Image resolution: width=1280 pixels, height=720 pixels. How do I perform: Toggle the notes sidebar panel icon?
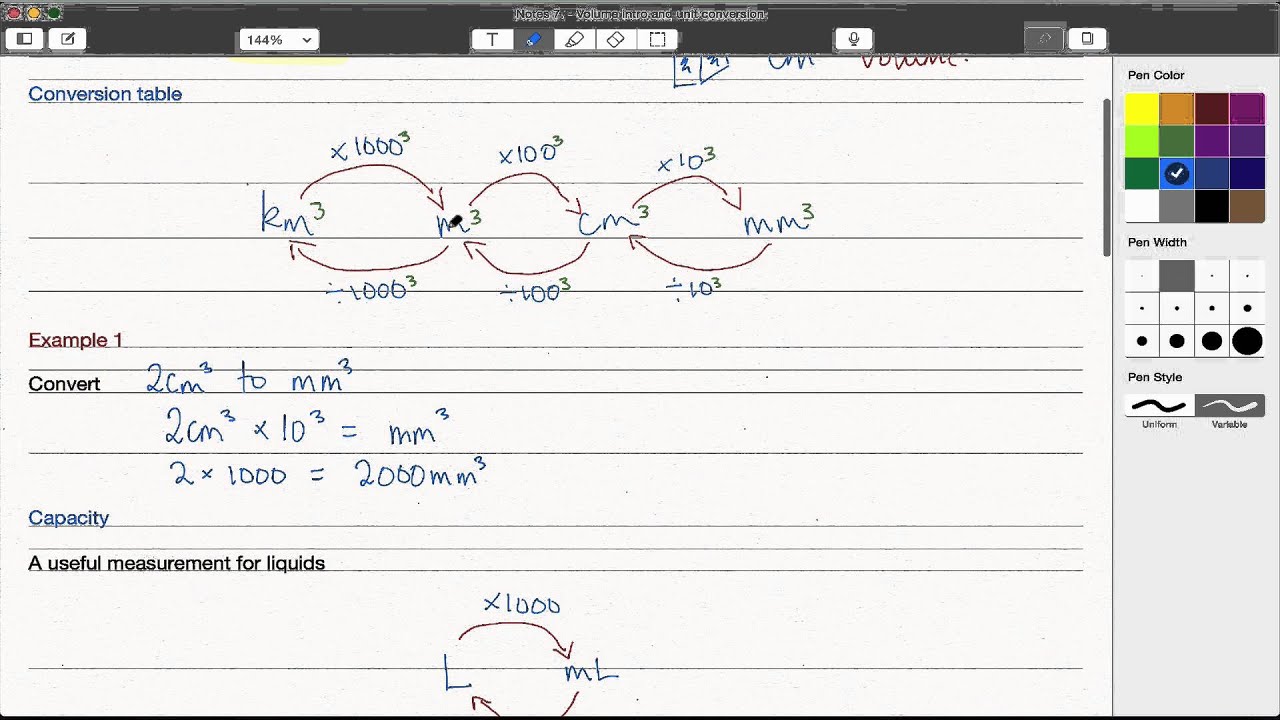coord(25,39)
